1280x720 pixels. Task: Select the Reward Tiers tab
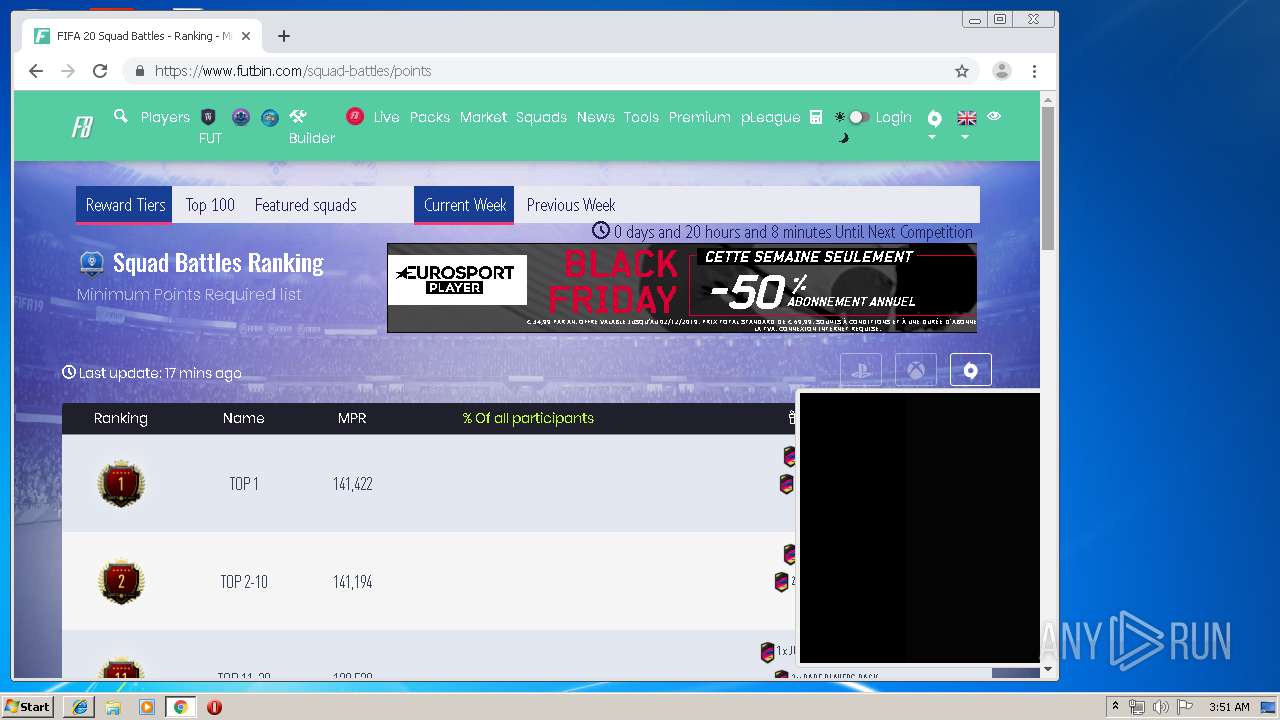tap(125, 205)
